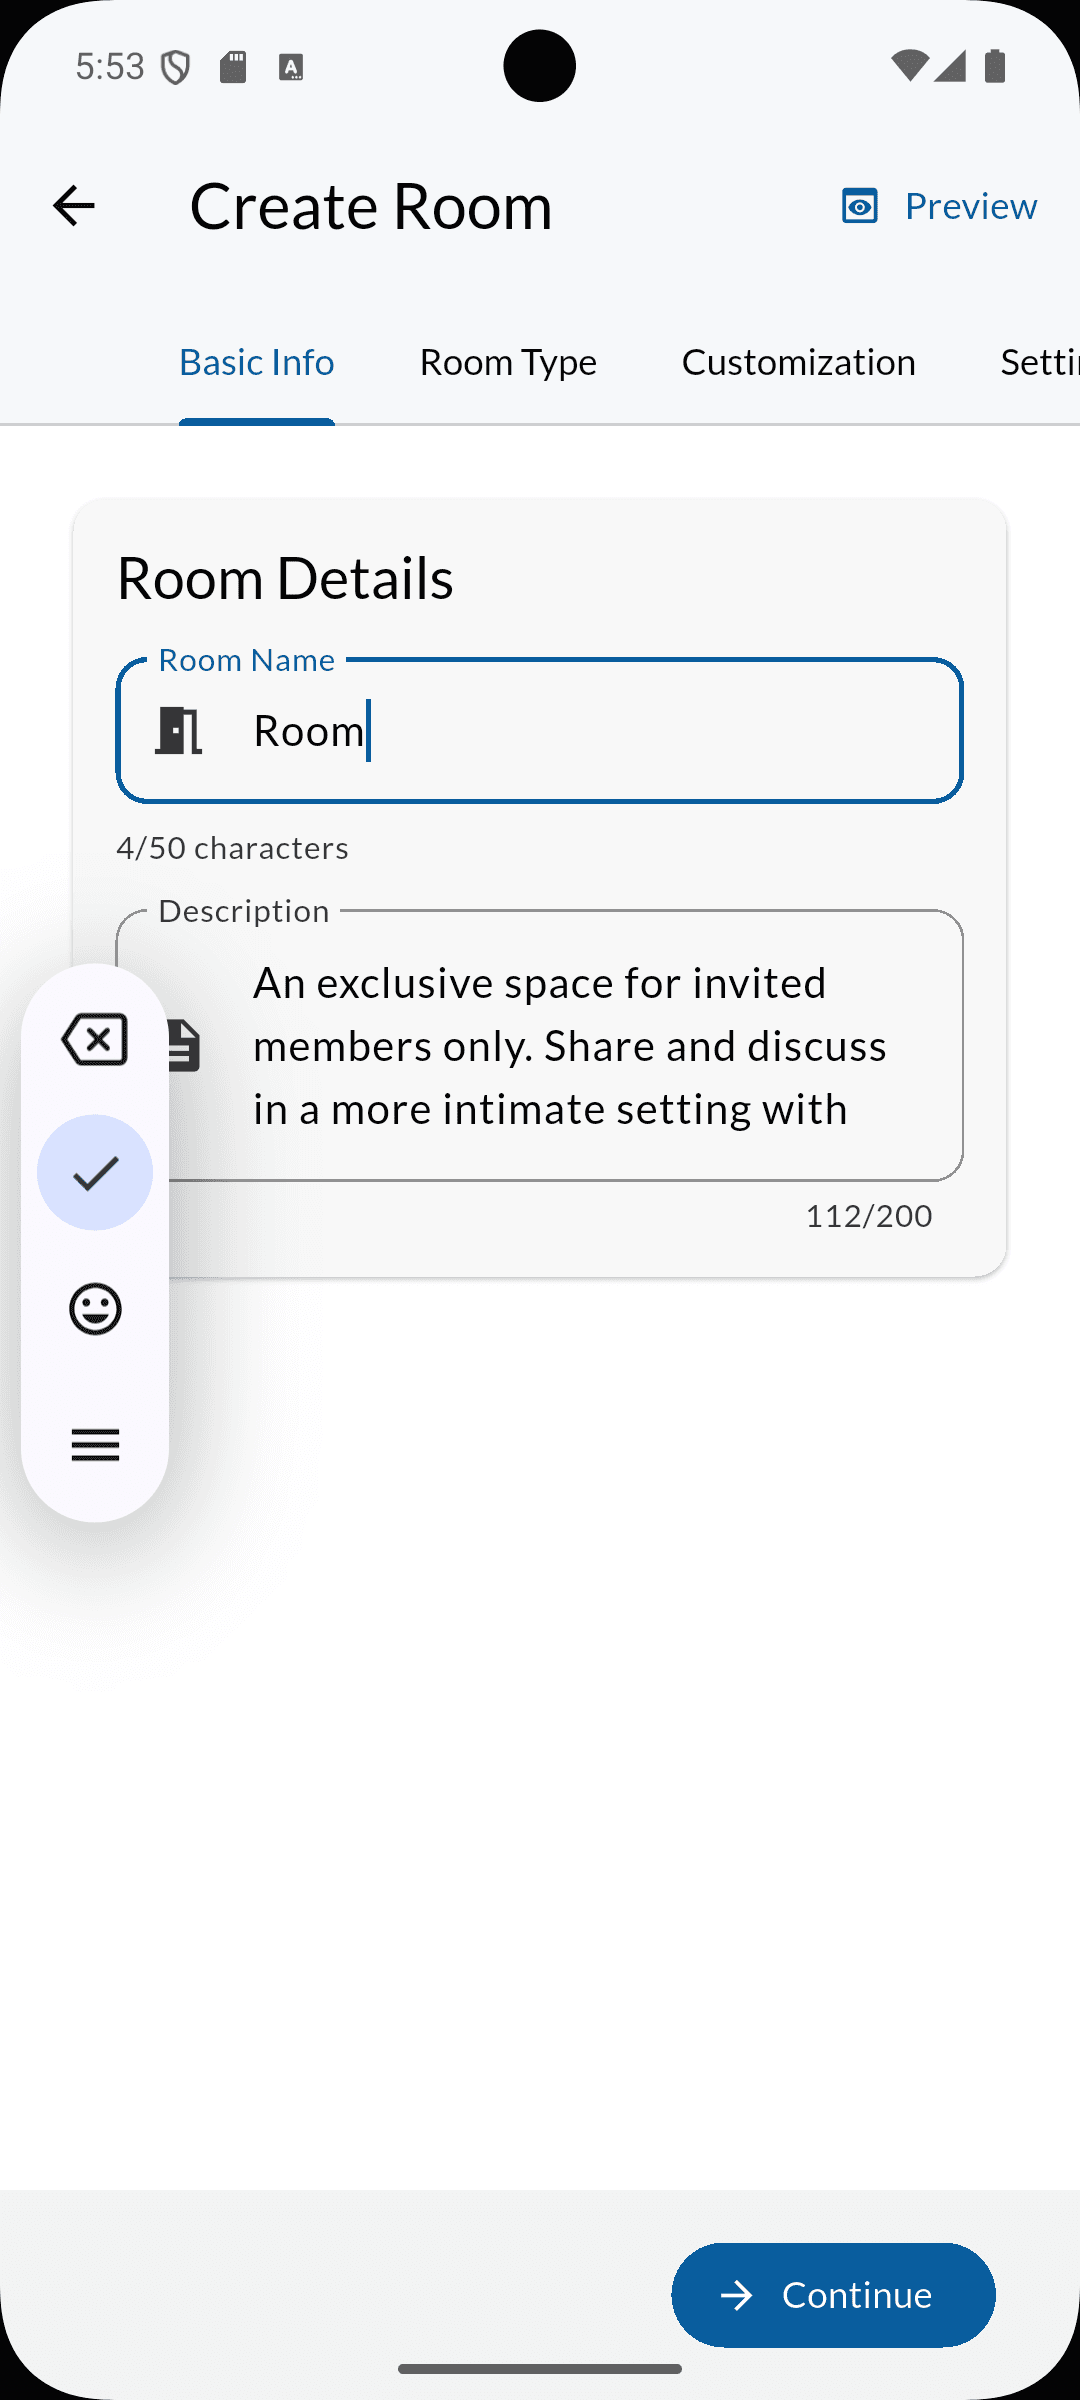Tap the Room Details heading
The width and height of the screenshot is (1080, 2400).
point(285,578)
